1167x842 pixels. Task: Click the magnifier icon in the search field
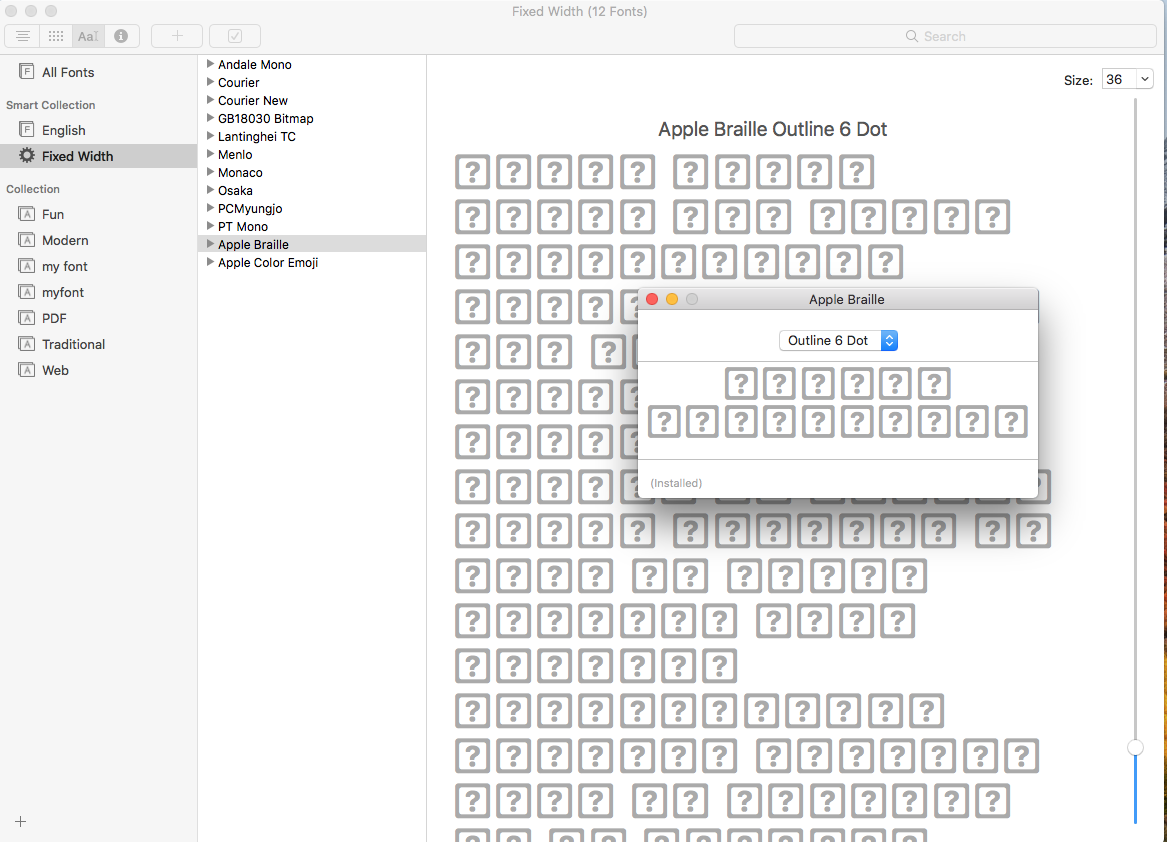click(x=911, y=36)
